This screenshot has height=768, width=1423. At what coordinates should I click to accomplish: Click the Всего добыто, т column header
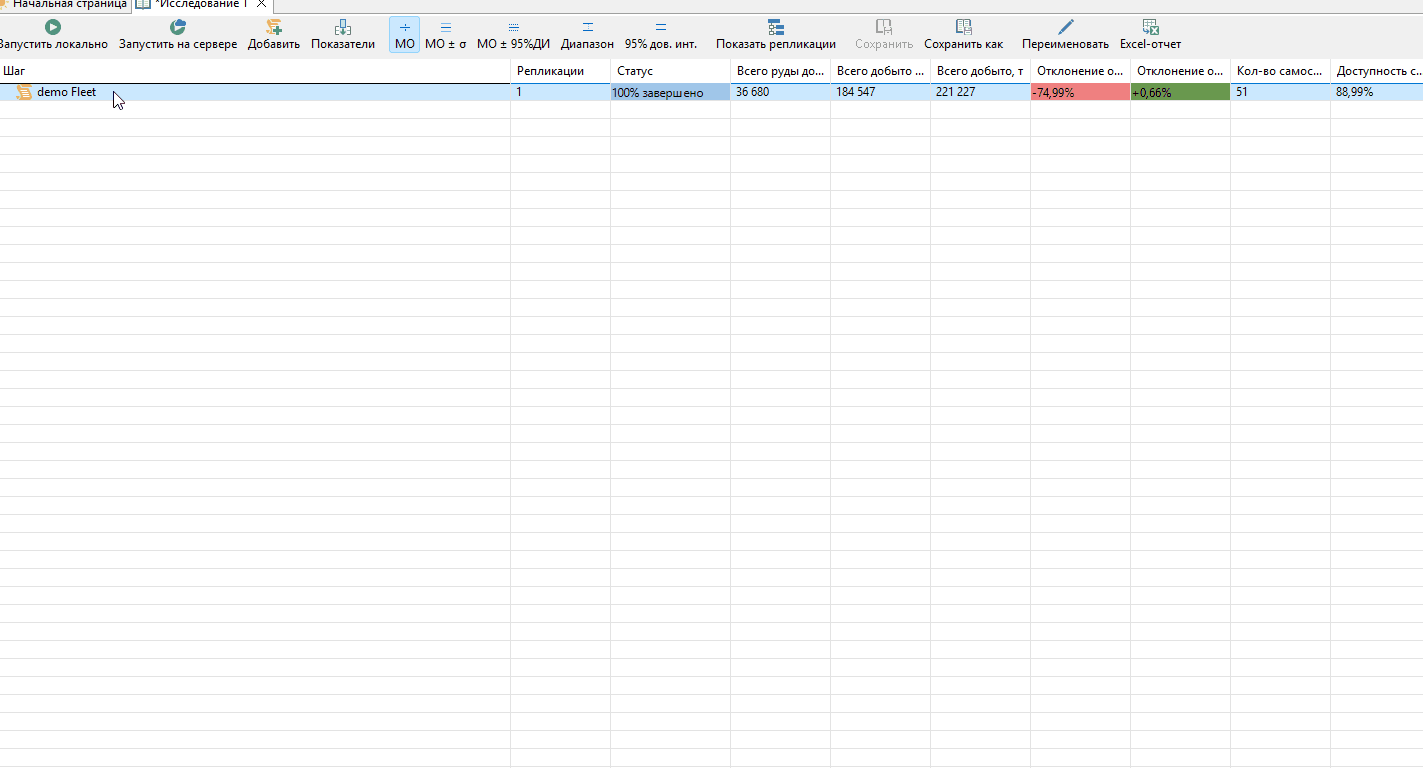980,71
